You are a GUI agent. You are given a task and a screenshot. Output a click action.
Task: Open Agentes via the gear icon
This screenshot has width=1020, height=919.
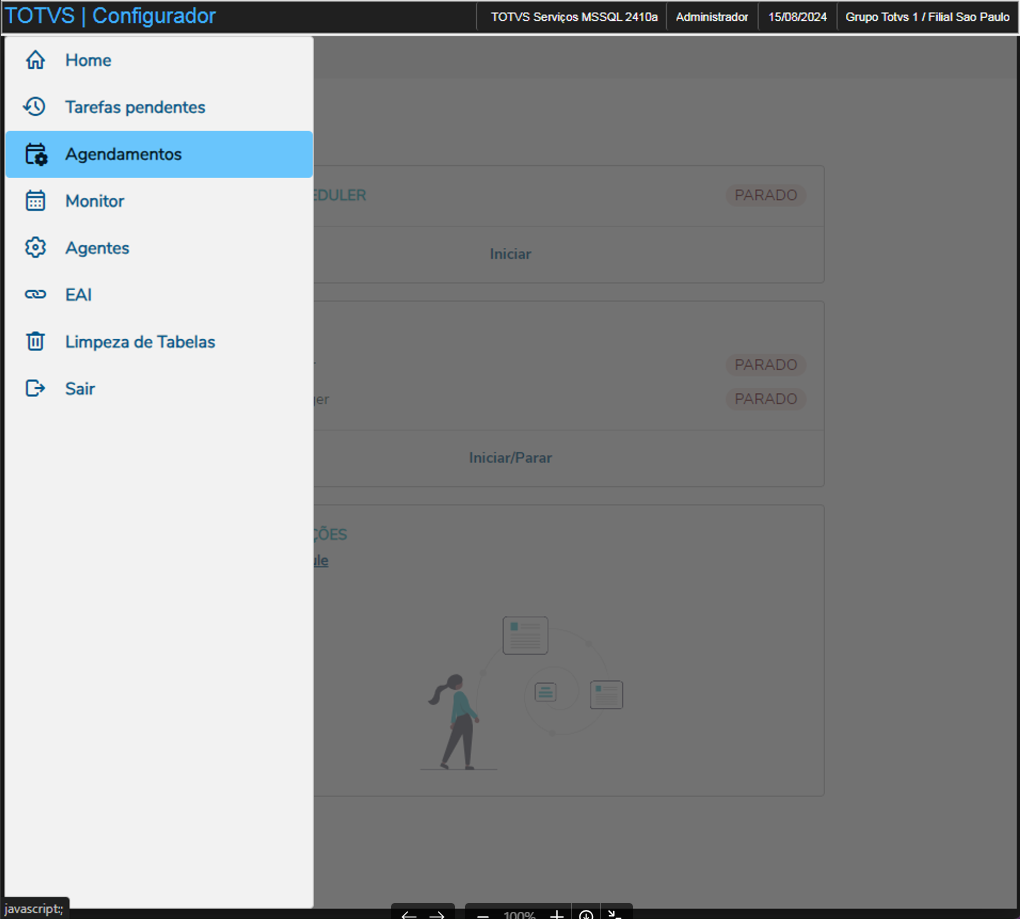(35, 247)
